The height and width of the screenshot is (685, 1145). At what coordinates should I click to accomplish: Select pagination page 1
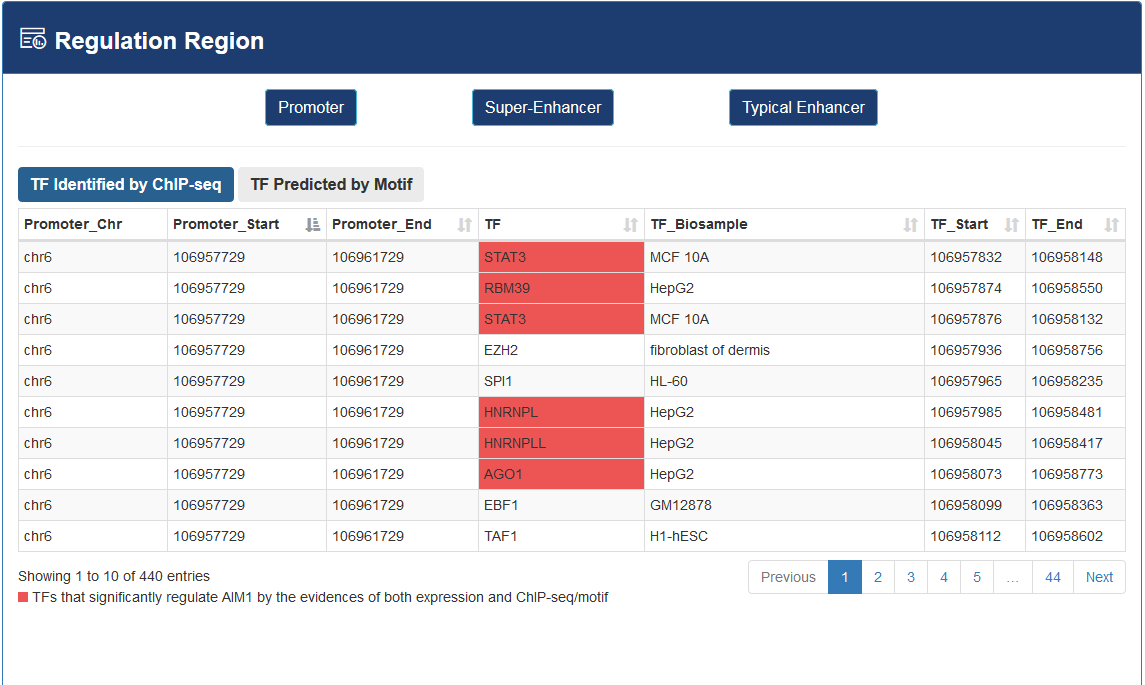pos(845,577)
